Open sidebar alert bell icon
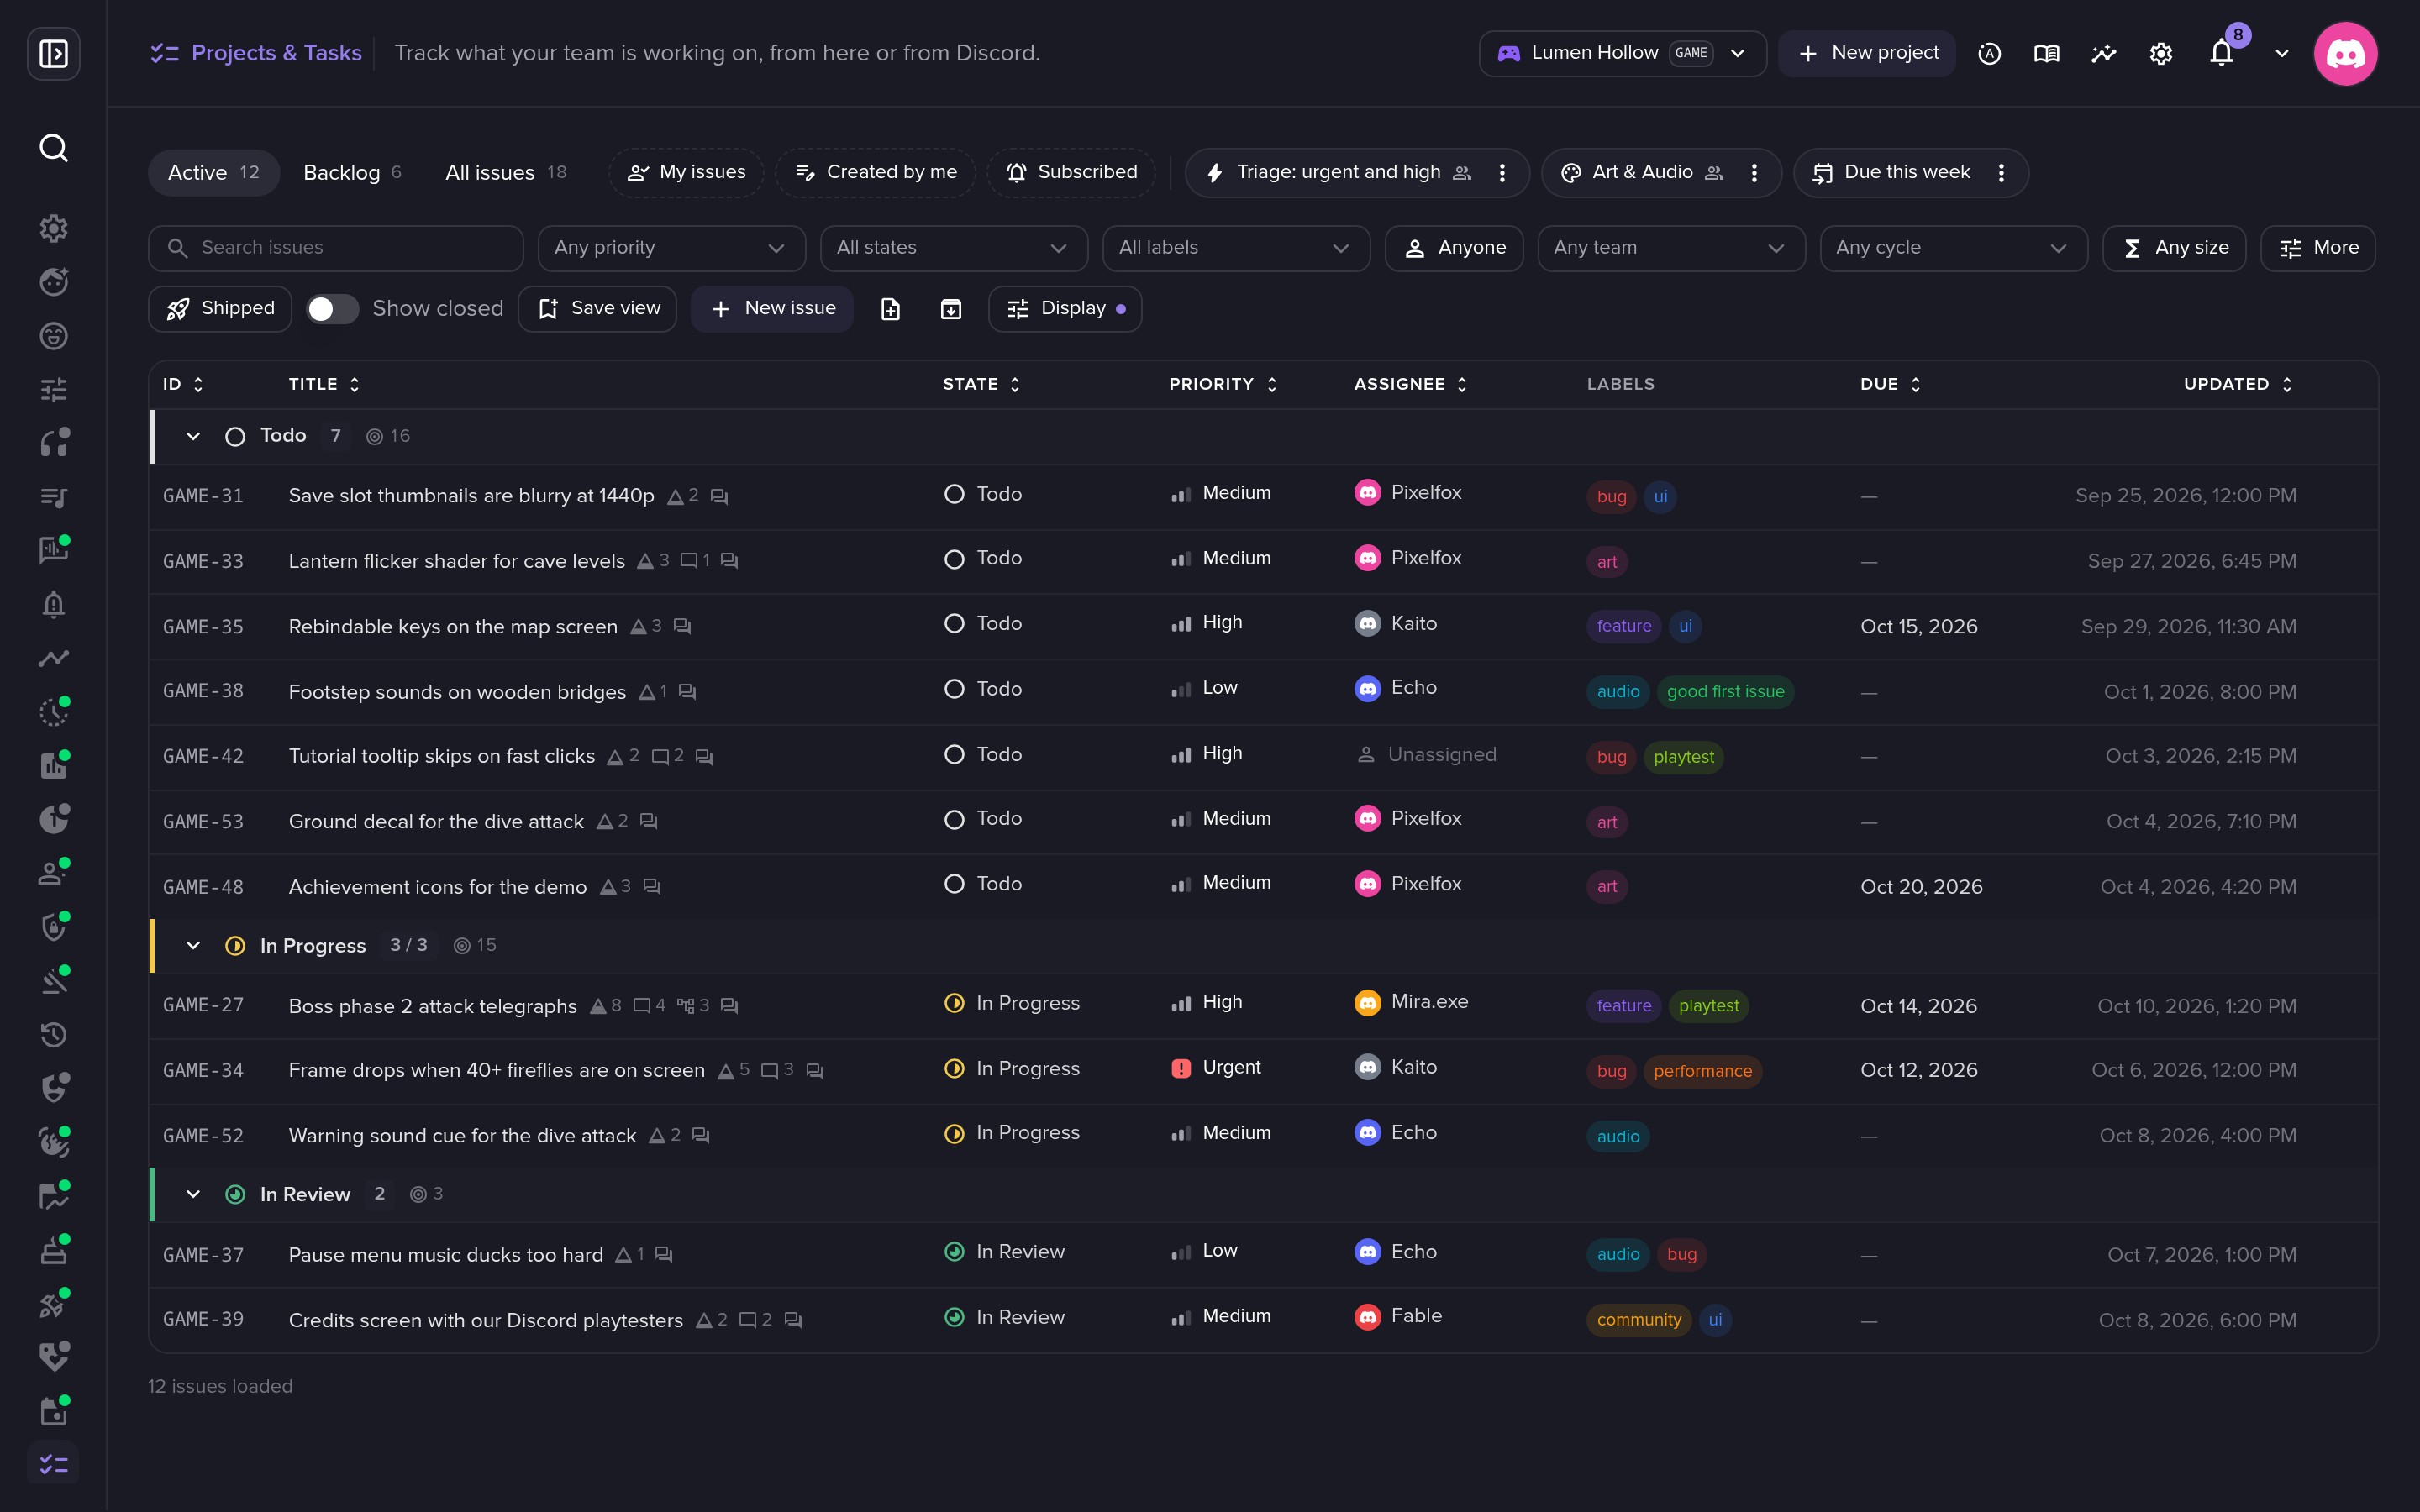 pyautogui.click(x=53, y=604)
